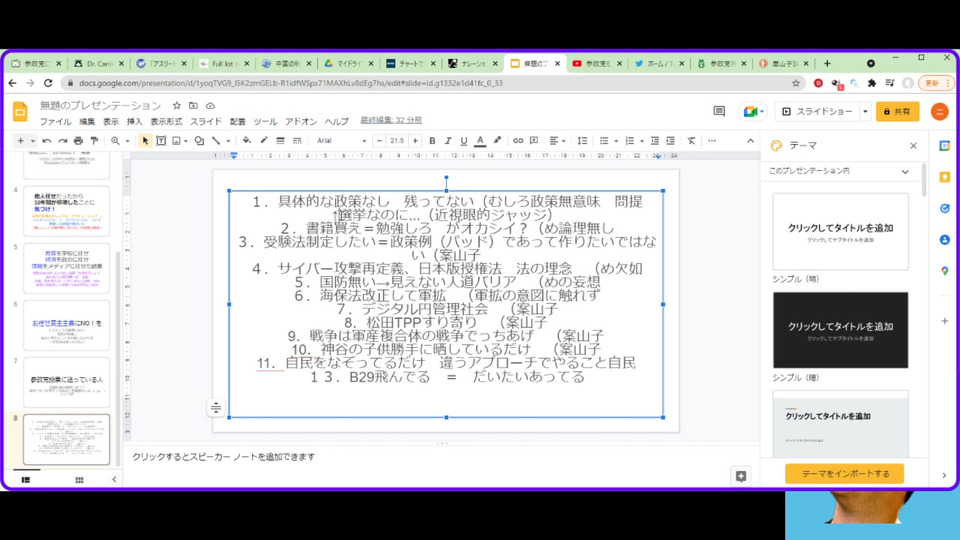Click the font size field 21.5
This screenshot has width=960, height=540.
coord(397,141)
